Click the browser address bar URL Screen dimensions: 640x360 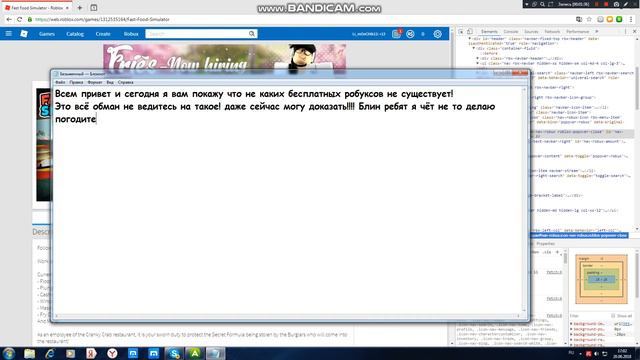(102, 19)
